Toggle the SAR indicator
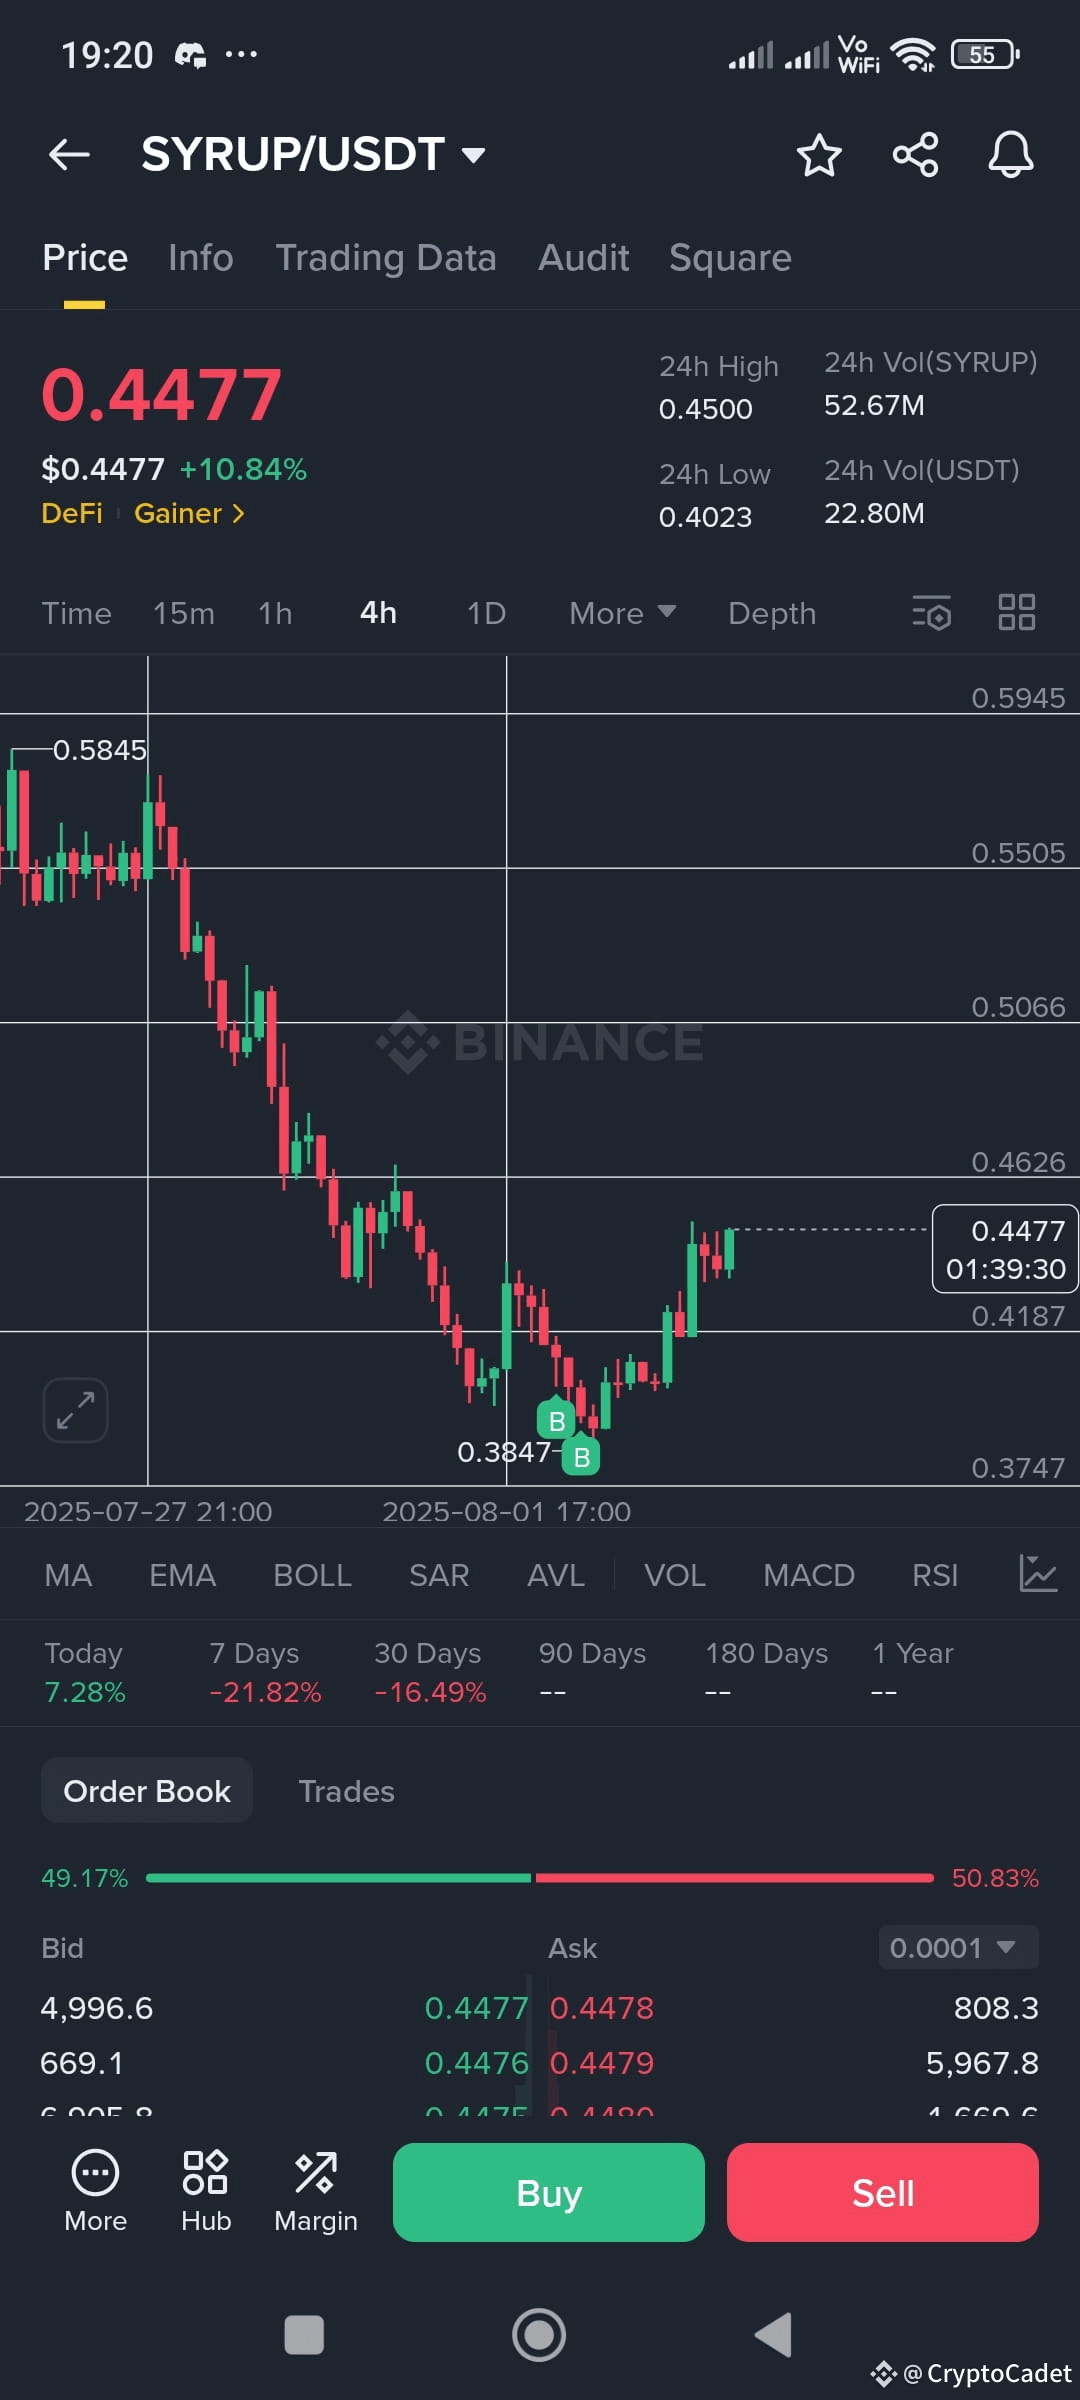Screen dimensions: 1080x2400 [439, 1575]
